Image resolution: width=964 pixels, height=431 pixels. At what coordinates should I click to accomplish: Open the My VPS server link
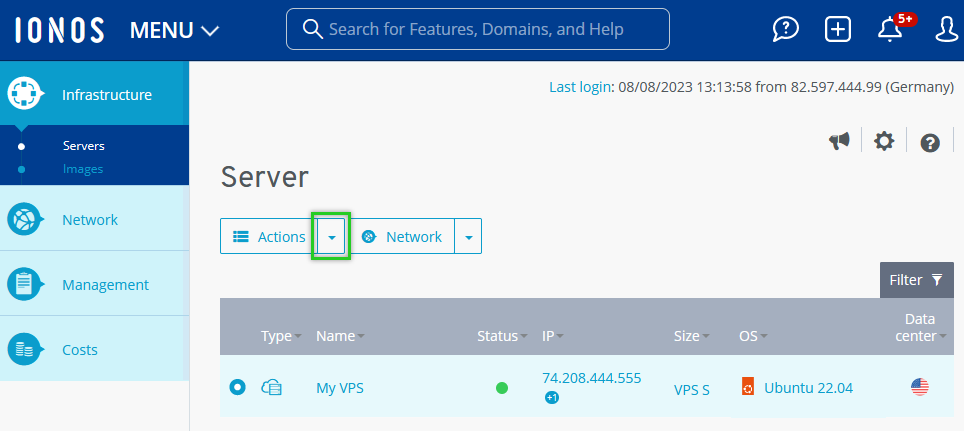pyautogui.click(x=340, y=388)
